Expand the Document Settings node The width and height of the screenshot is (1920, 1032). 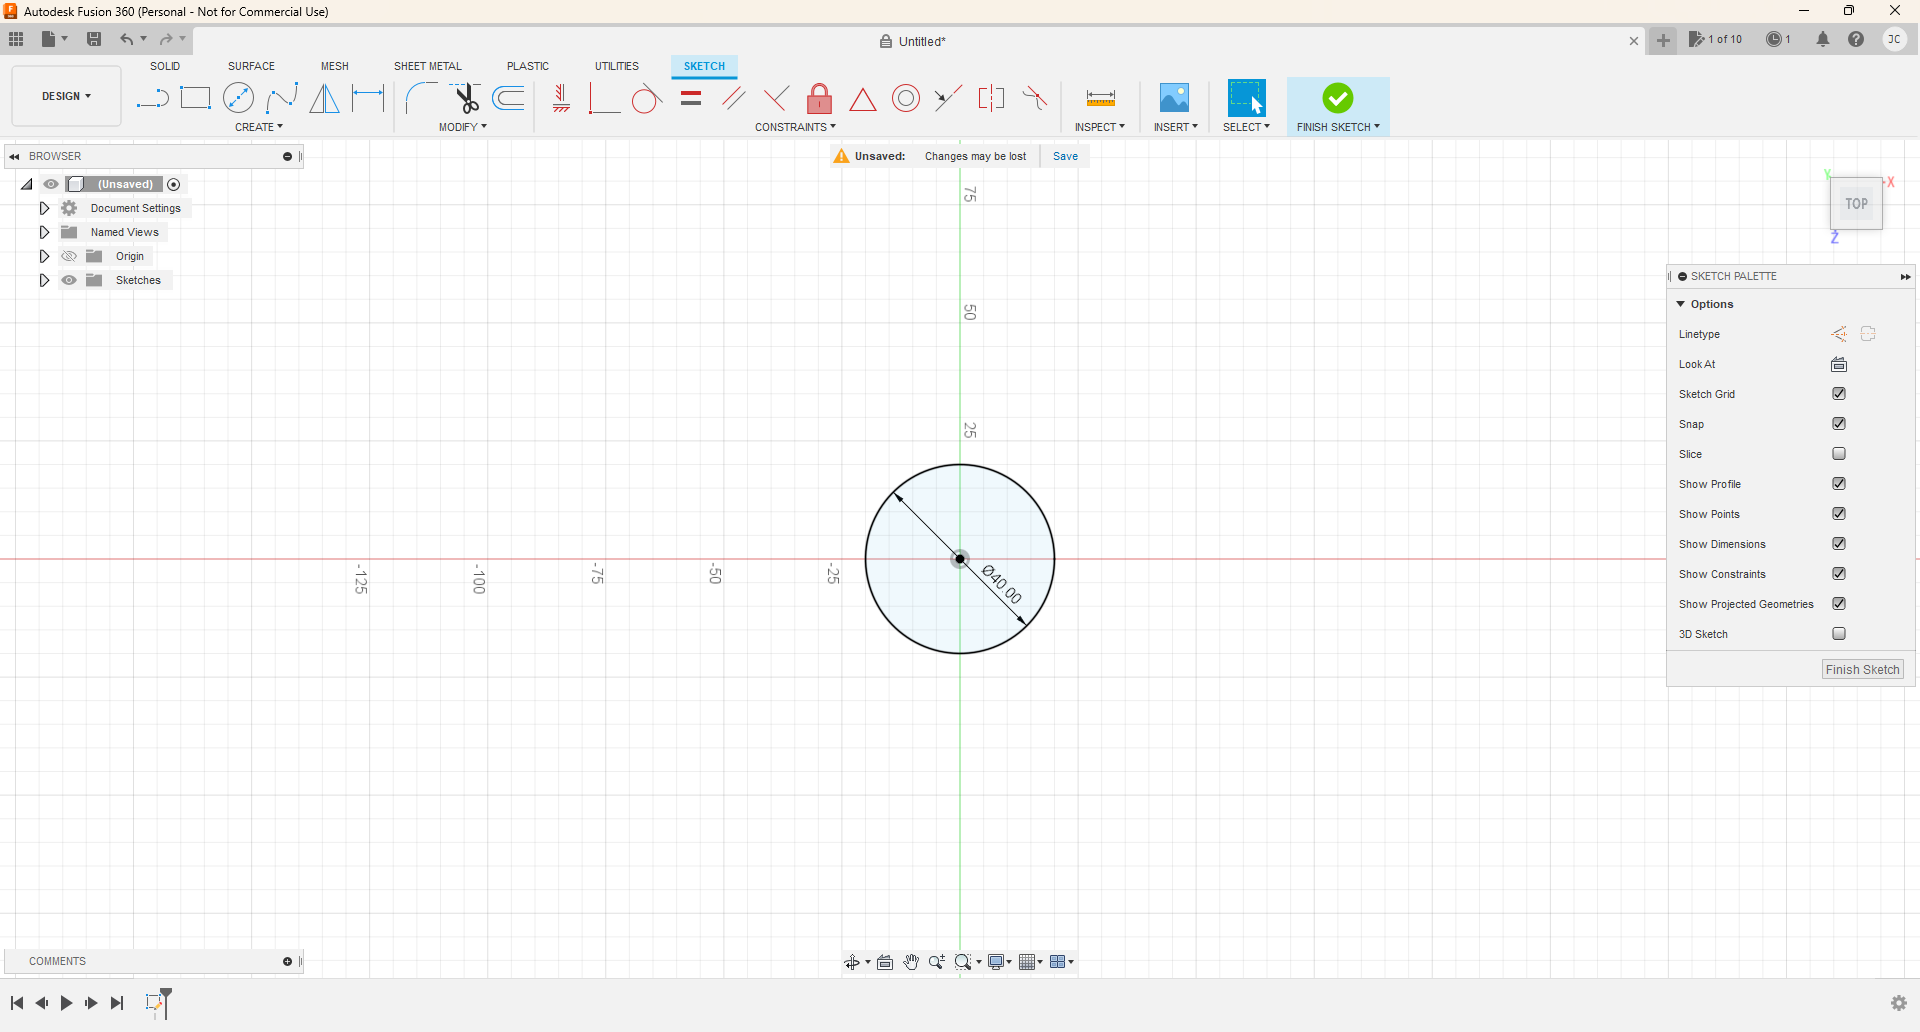(x=44, y=208)
